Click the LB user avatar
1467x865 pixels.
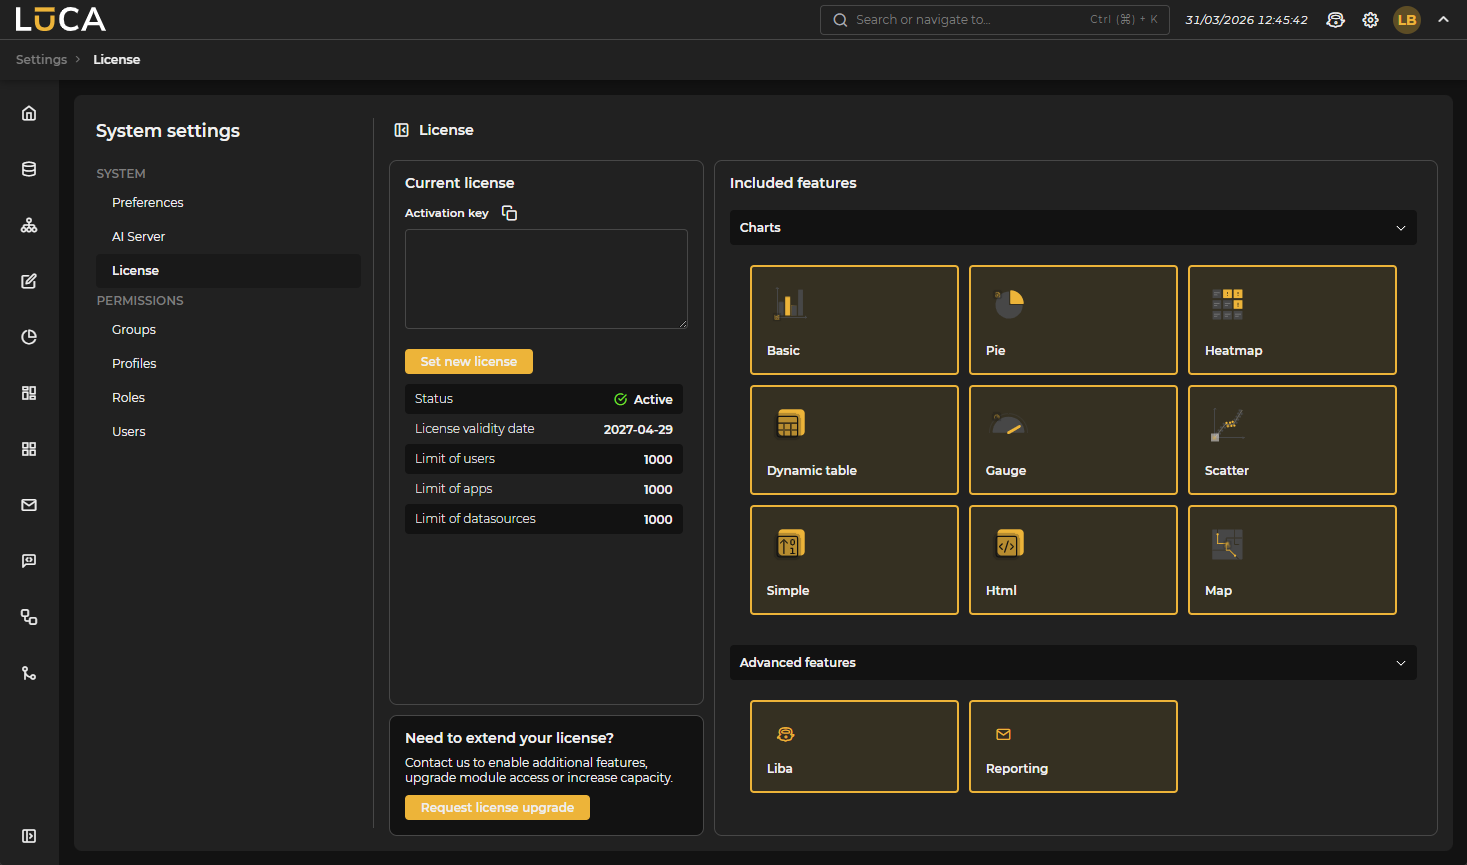point(1406,20)
